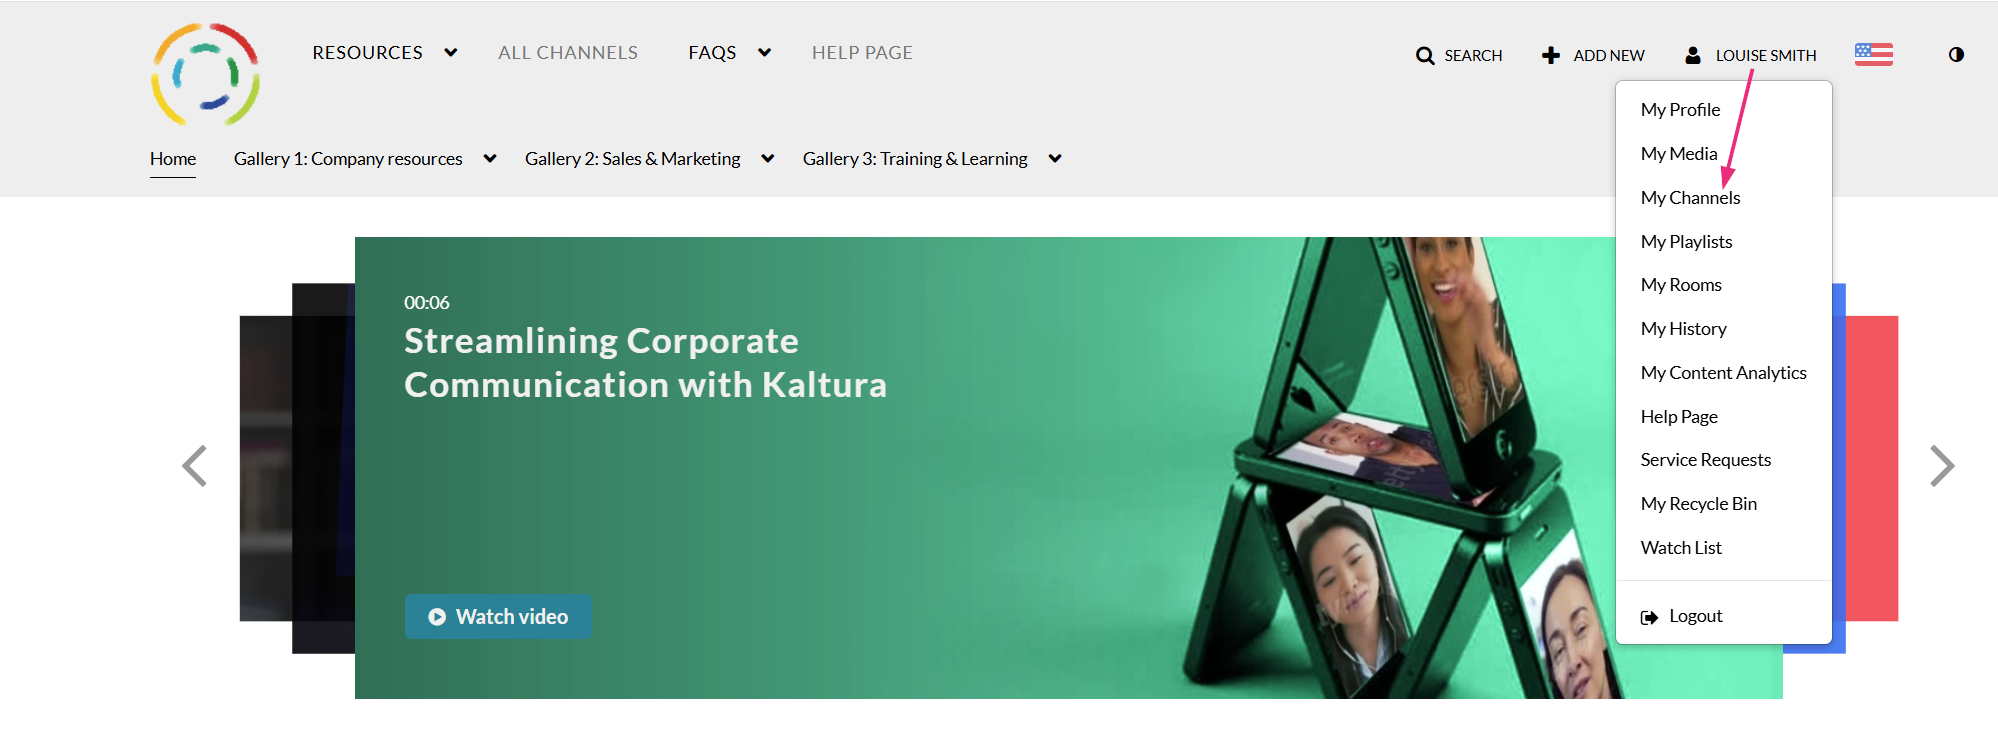Click the colorful circular site logo

click(x=206, y=75)
